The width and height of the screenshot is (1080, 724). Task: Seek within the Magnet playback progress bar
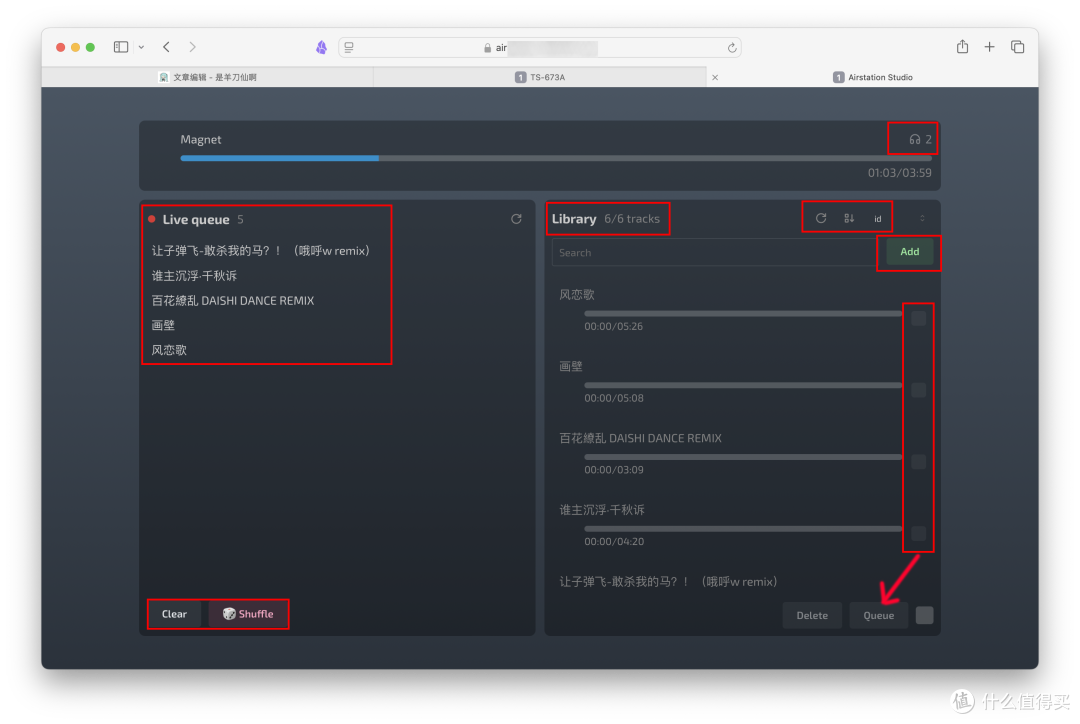tap(556, 158)
